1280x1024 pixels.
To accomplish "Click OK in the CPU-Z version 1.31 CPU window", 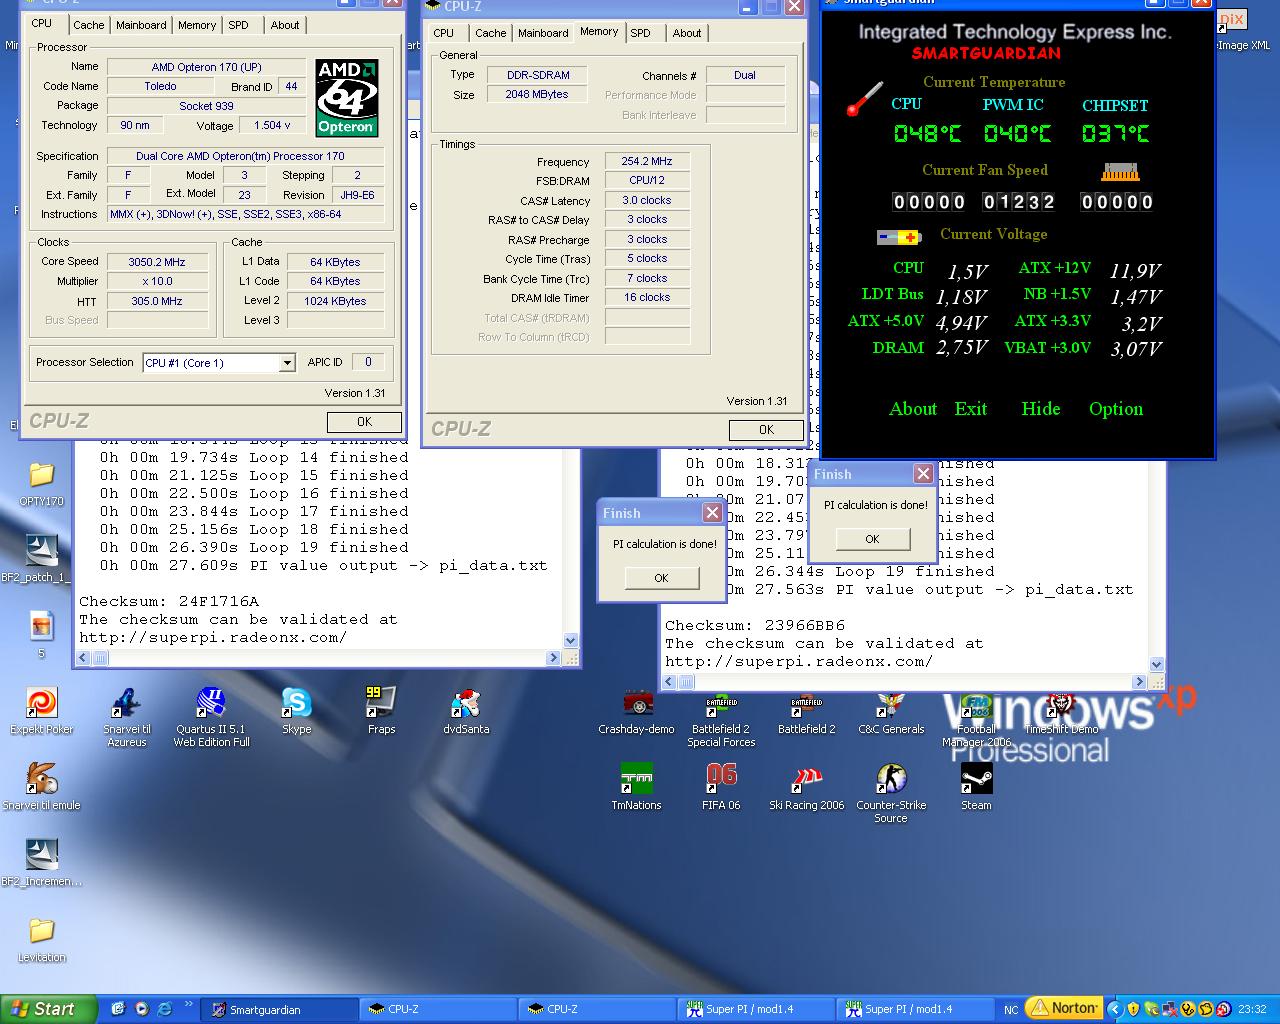I will 364,422.
